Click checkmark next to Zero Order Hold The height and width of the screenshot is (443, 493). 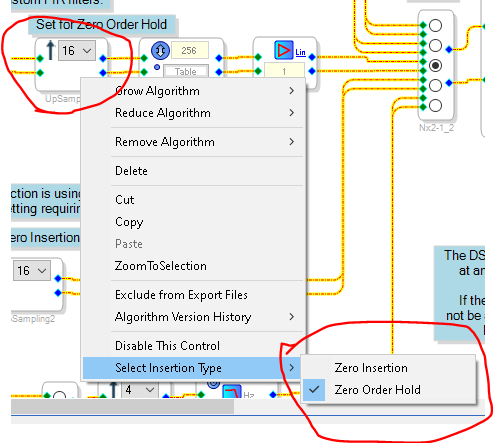pyautogui.click(x=314, y=389)
